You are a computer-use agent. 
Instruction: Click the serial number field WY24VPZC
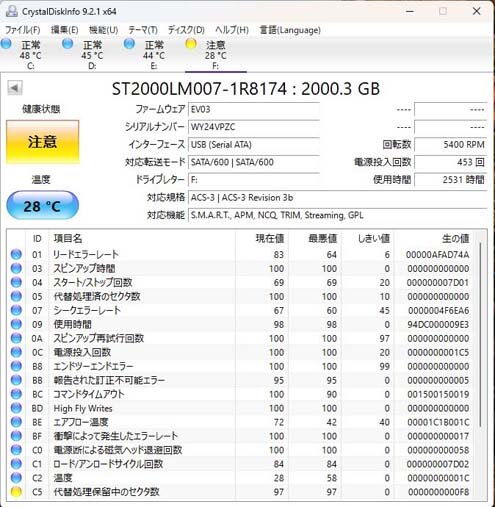click(254, 127)
